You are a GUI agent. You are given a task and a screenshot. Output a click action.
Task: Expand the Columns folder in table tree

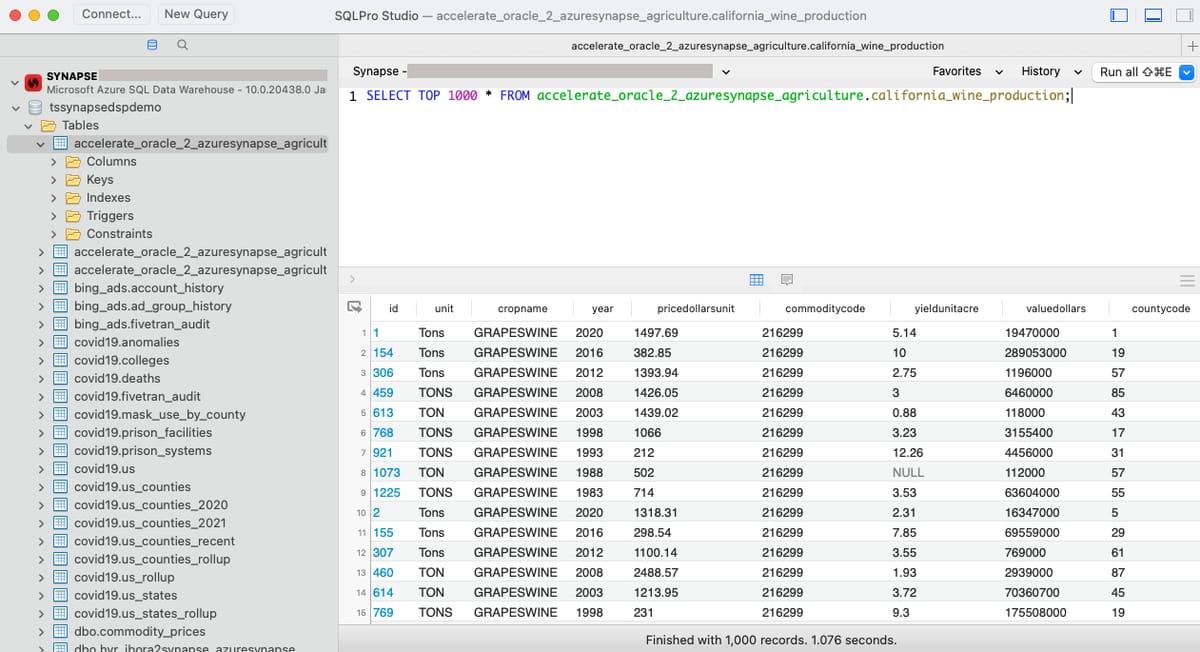[x=54, y=161]
